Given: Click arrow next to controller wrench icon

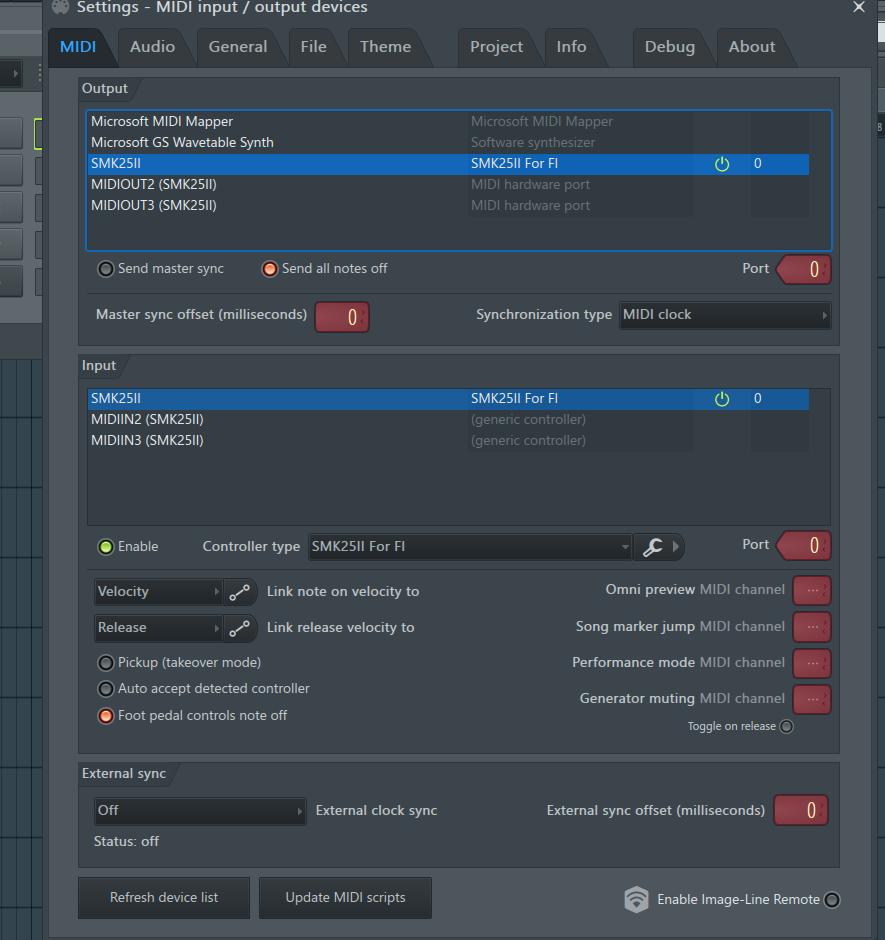Looking at the screenshot, I should (x=676, y=547).
